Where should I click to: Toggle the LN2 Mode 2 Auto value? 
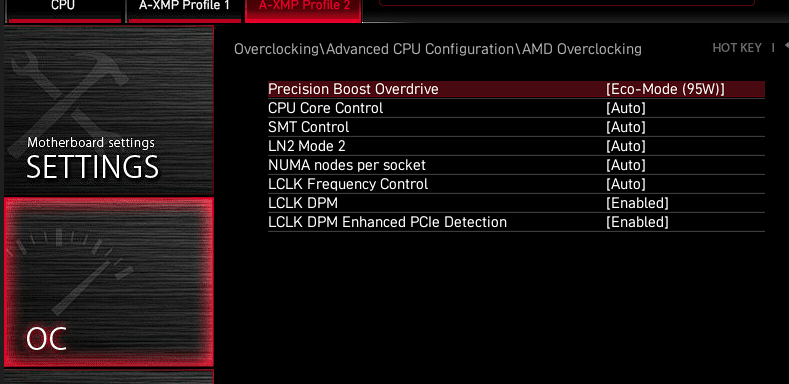[625, 146]
